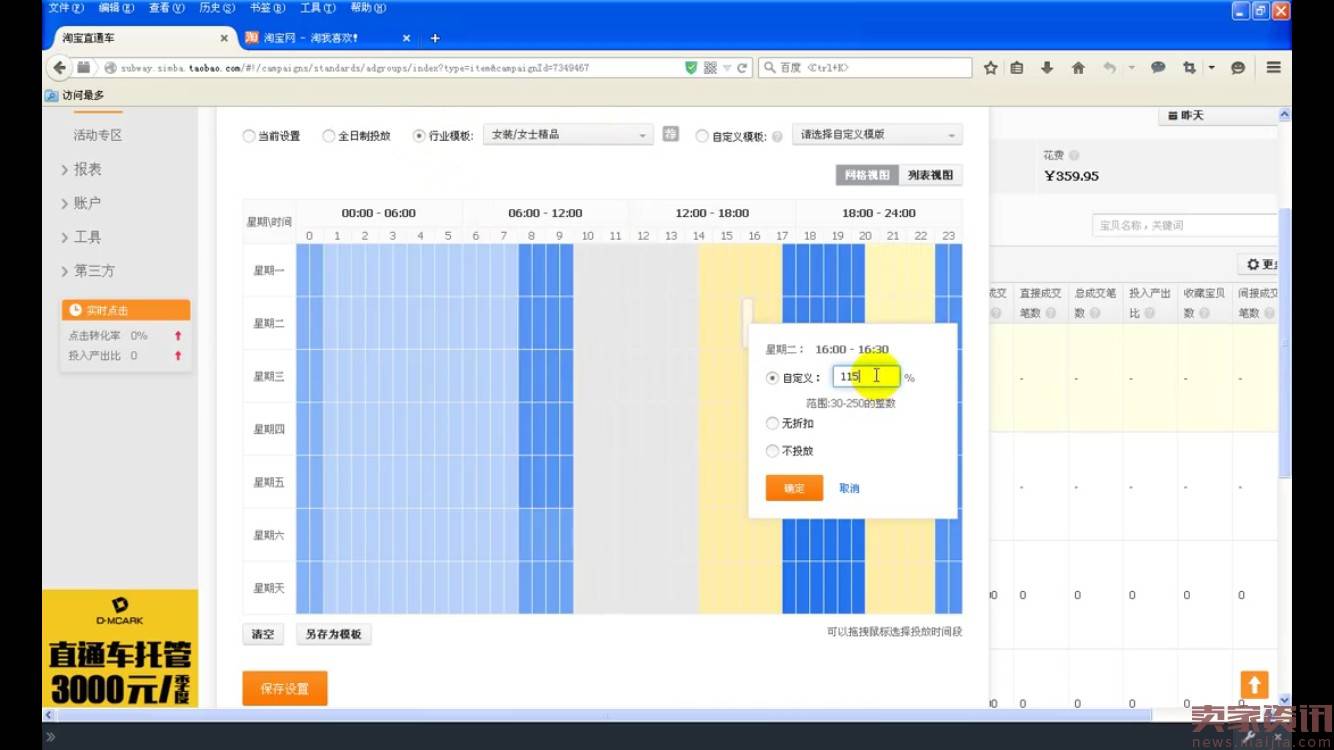1334x750 pixels.
Task: Click the 取消 cancel link
Action: point(849,488)
